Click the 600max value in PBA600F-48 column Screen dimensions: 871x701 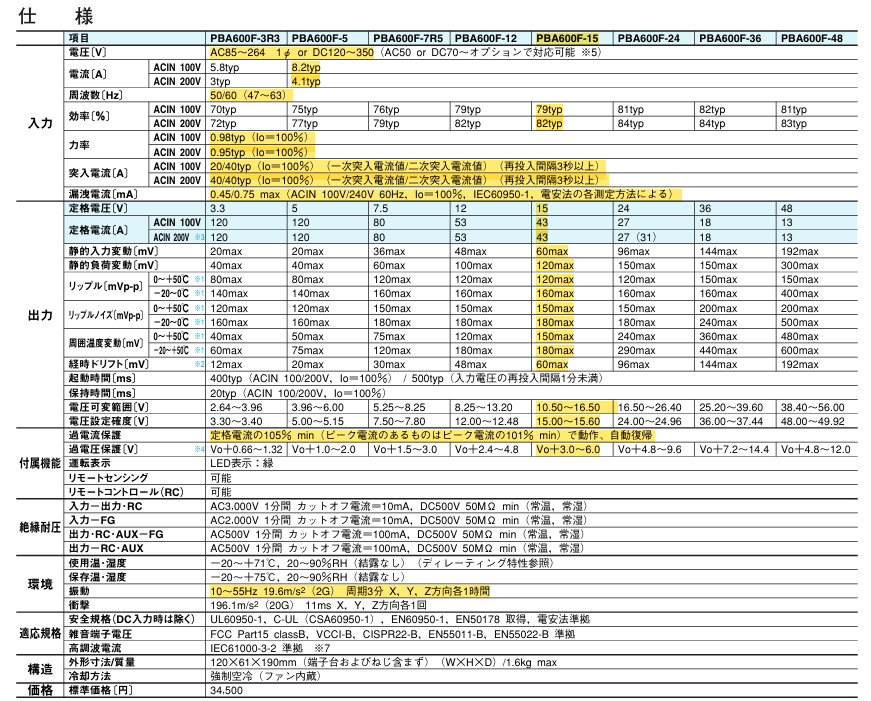tap(799, 350)
